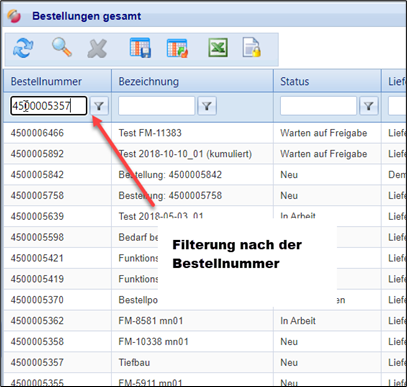The width and height of the screenshot is (407, 387).
Task: Click Neu status in row 4500005357
Action: tap(289, 363)
